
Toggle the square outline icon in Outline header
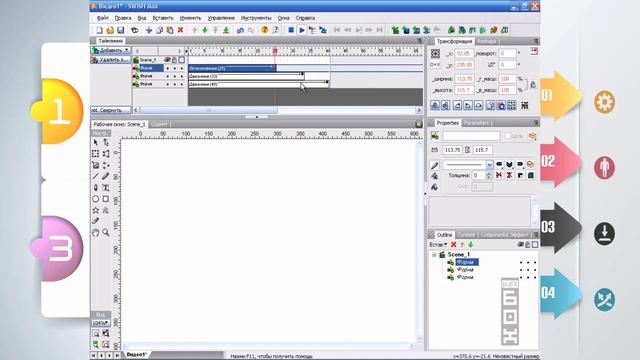pyautogui.click(x=535, y=244)
